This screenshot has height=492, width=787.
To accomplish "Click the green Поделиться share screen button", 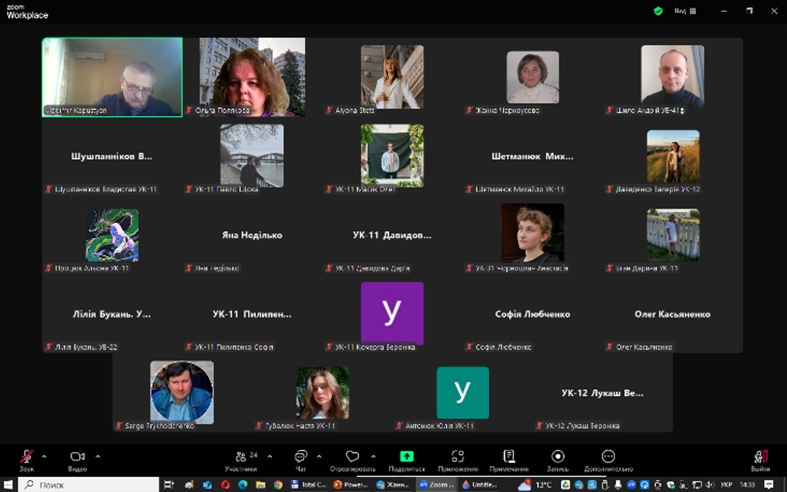I will click(406, 459).
